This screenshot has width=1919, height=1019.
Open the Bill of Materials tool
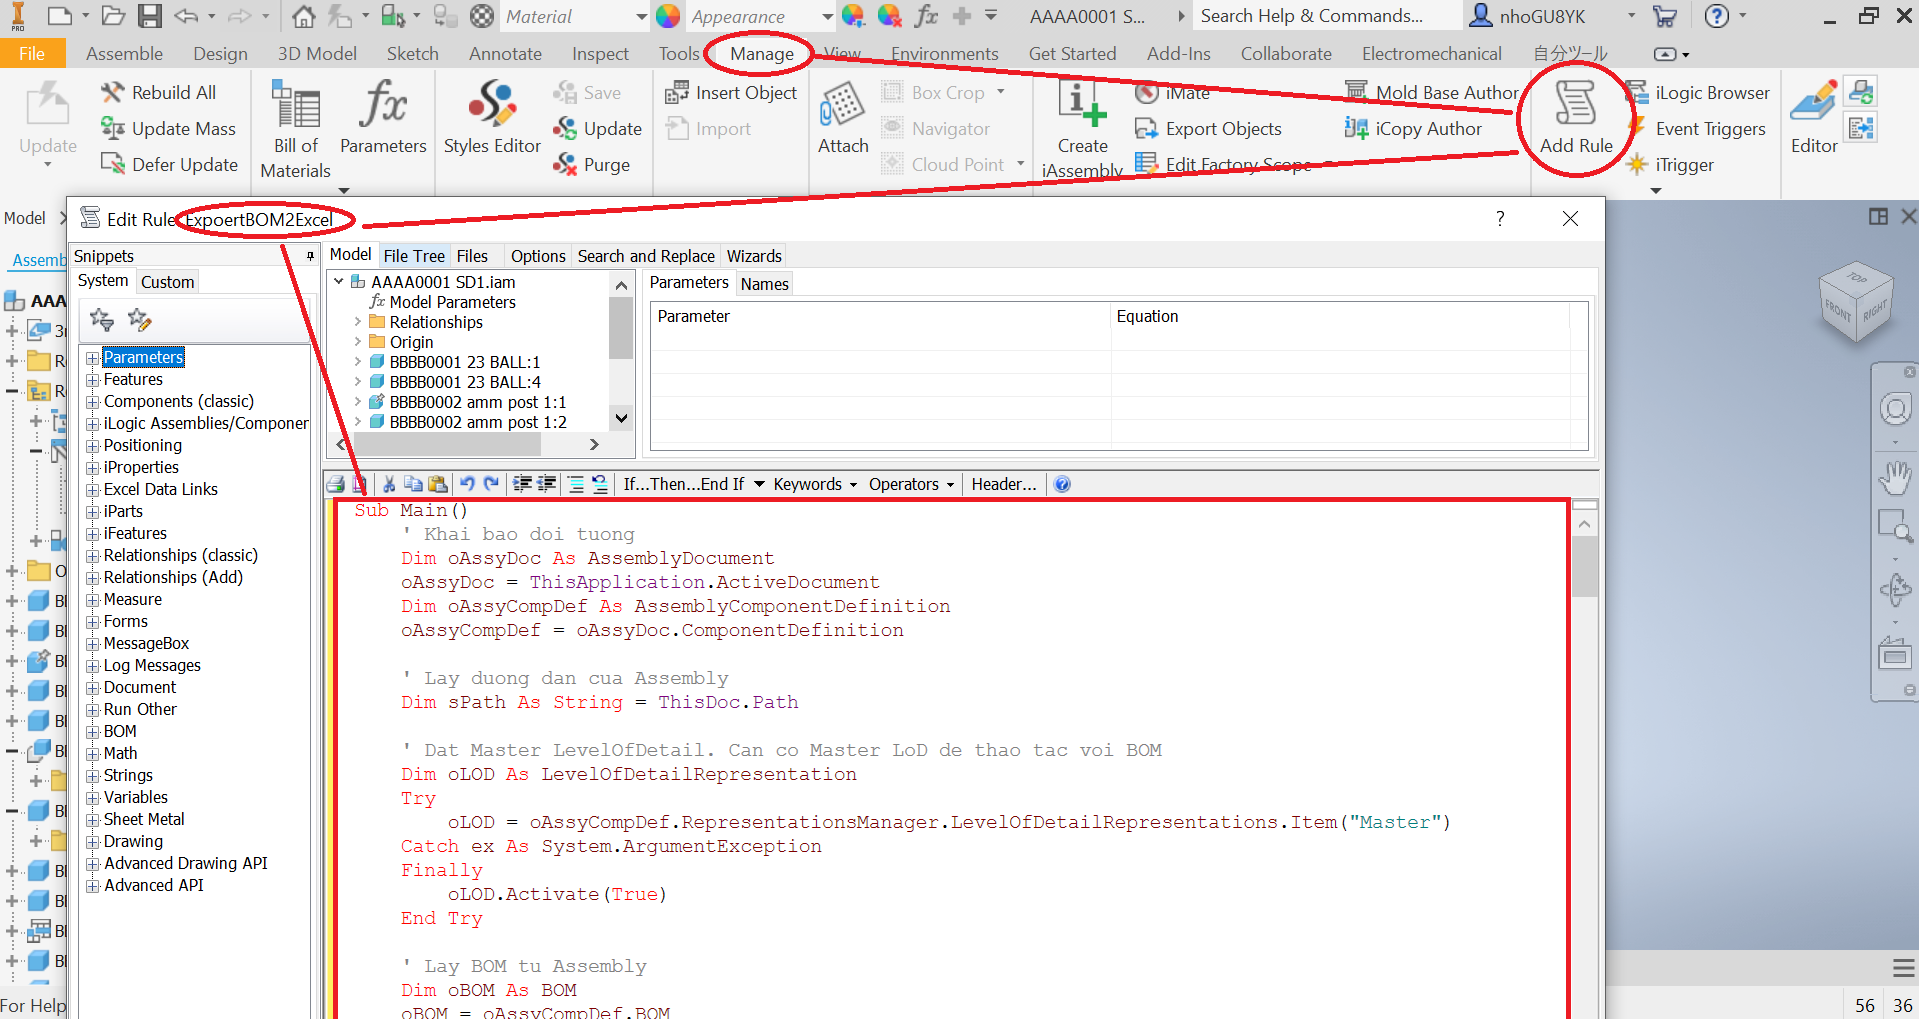[x=295, y=129]
